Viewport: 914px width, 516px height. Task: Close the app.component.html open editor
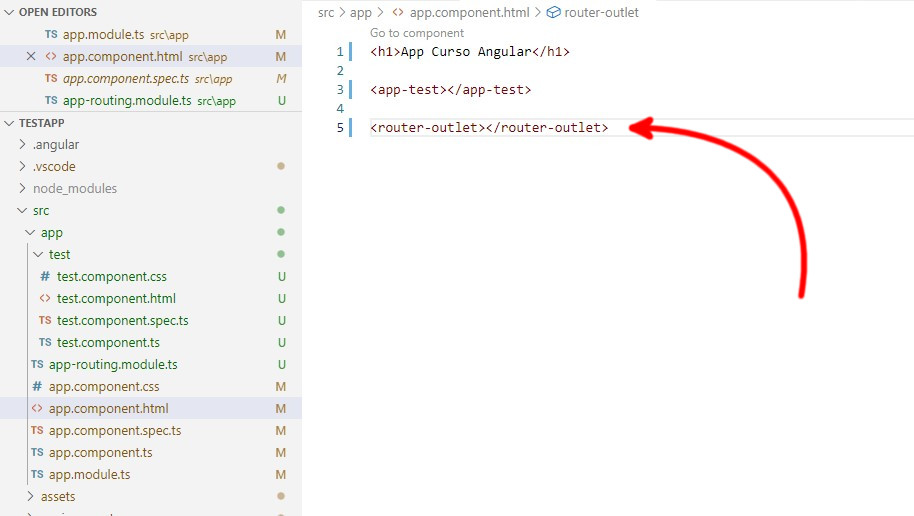[x=31, y=57]
